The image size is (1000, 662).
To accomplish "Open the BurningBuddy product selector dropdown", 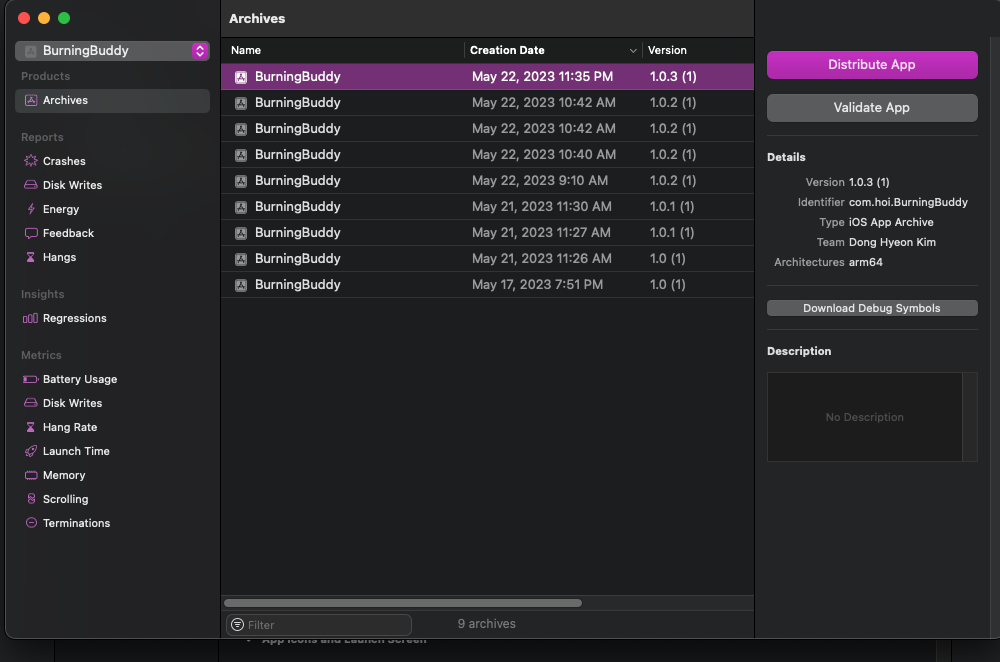I will (x=112, y=51).
